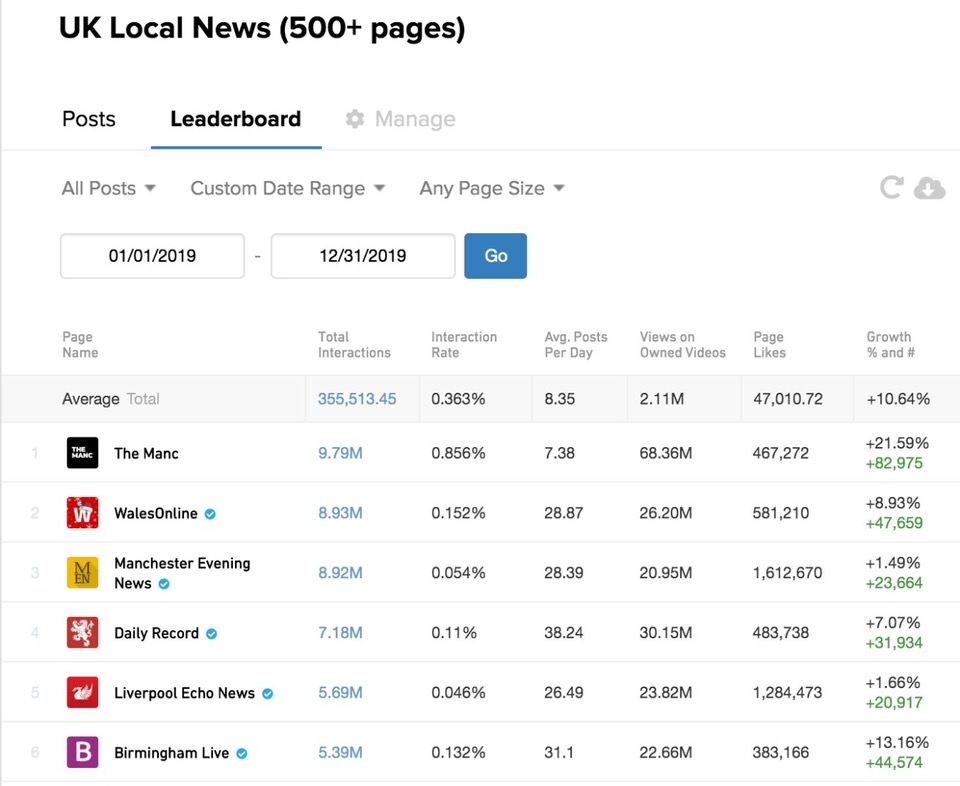Sort by Avg. Posts Per Day column

[x=576, y=345]
